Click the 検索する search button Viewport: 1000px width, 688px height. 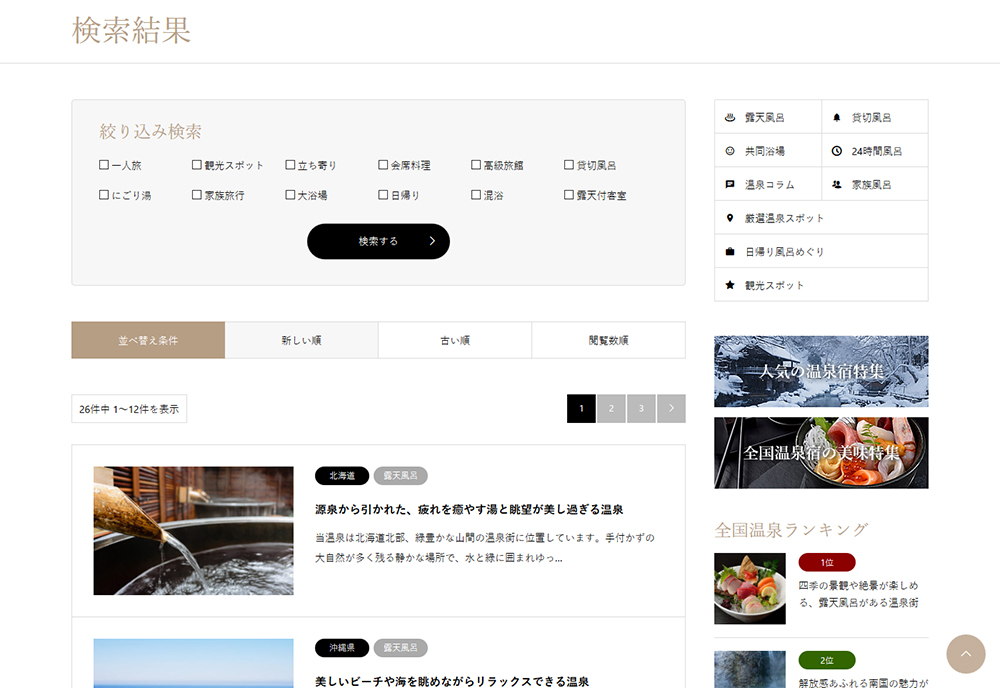(x=378, y=241)
